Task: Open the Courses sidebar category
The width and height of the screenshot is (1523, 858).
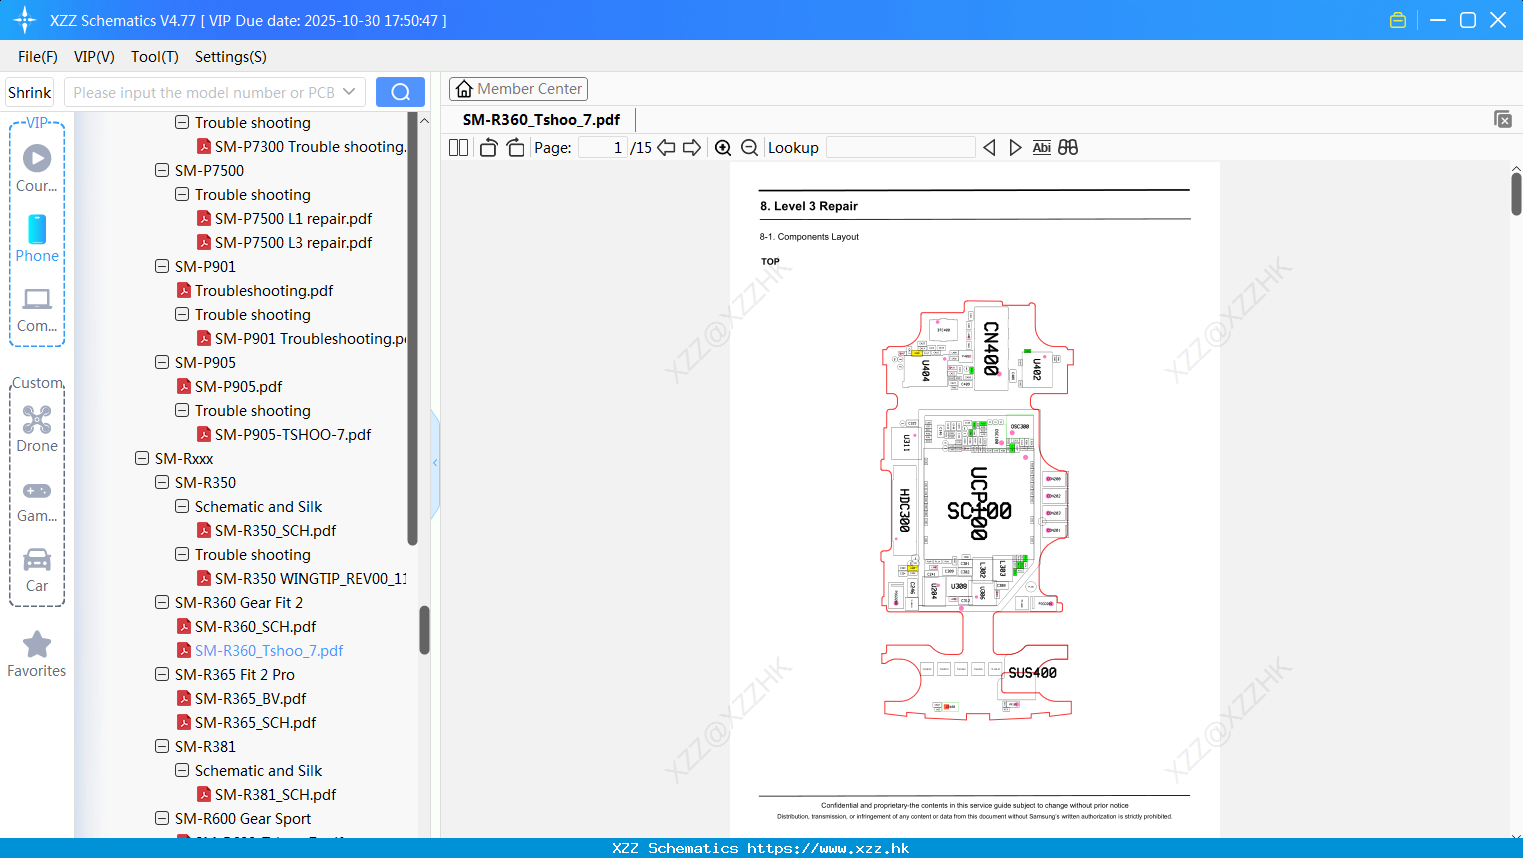Action: coord(37,168)
